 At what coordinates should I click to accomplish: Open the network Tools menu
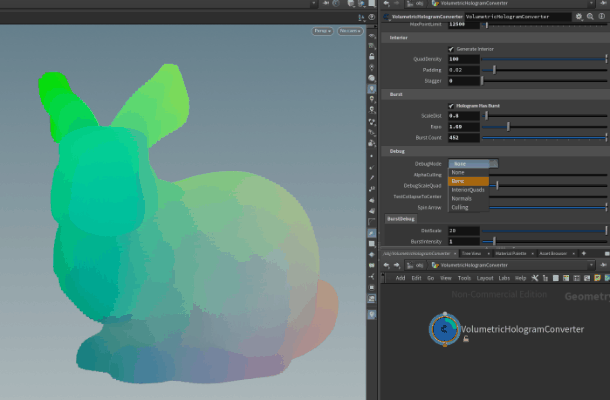(464, 278)
